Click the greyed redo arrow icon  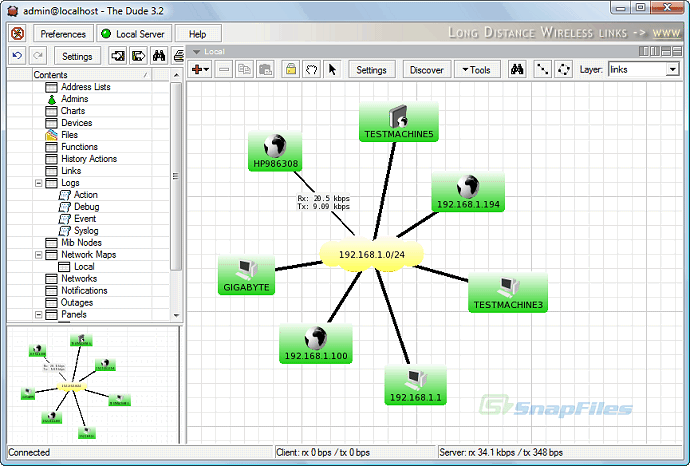click(38, 56)
